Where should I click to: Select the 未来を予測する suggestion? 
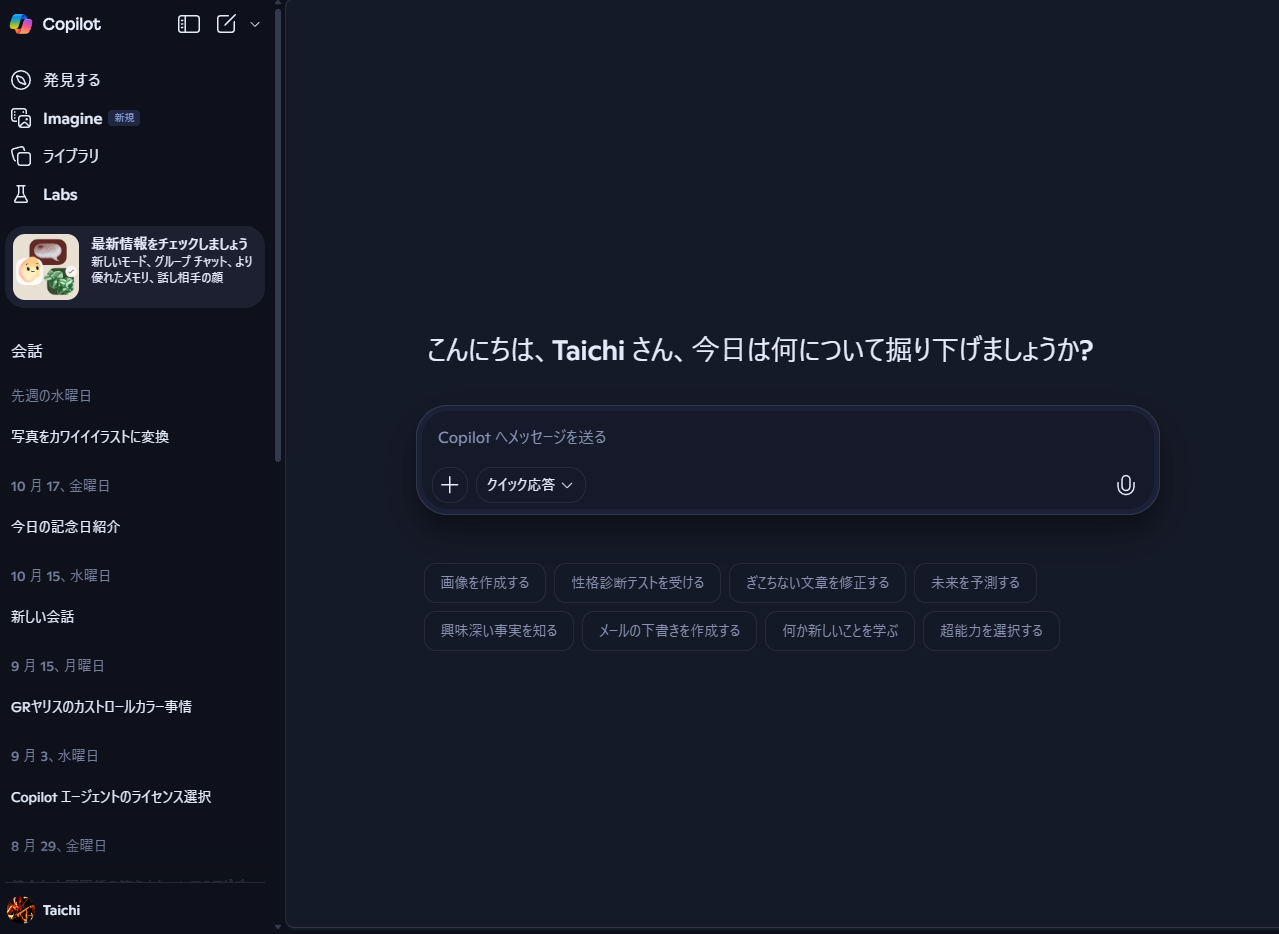pos(975,583)
